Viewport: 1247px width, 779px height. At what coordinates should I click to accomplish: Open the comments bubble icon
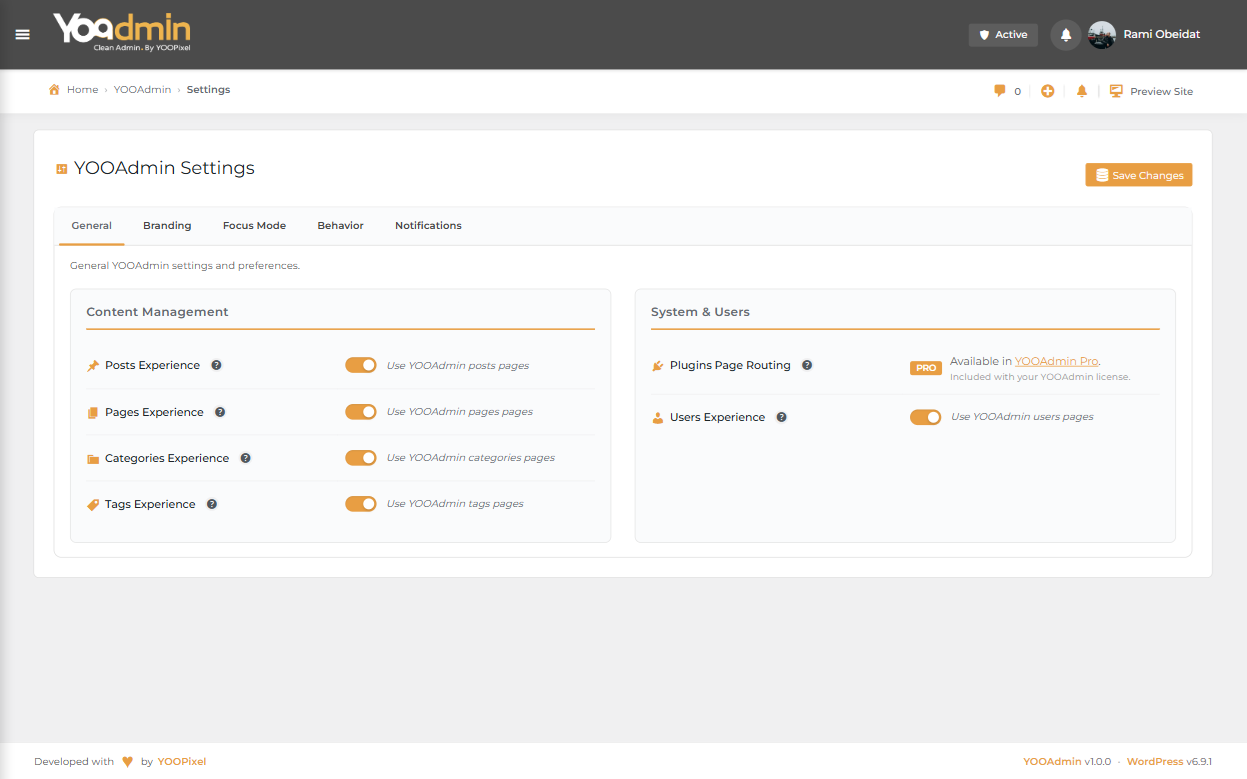[999, 91]
